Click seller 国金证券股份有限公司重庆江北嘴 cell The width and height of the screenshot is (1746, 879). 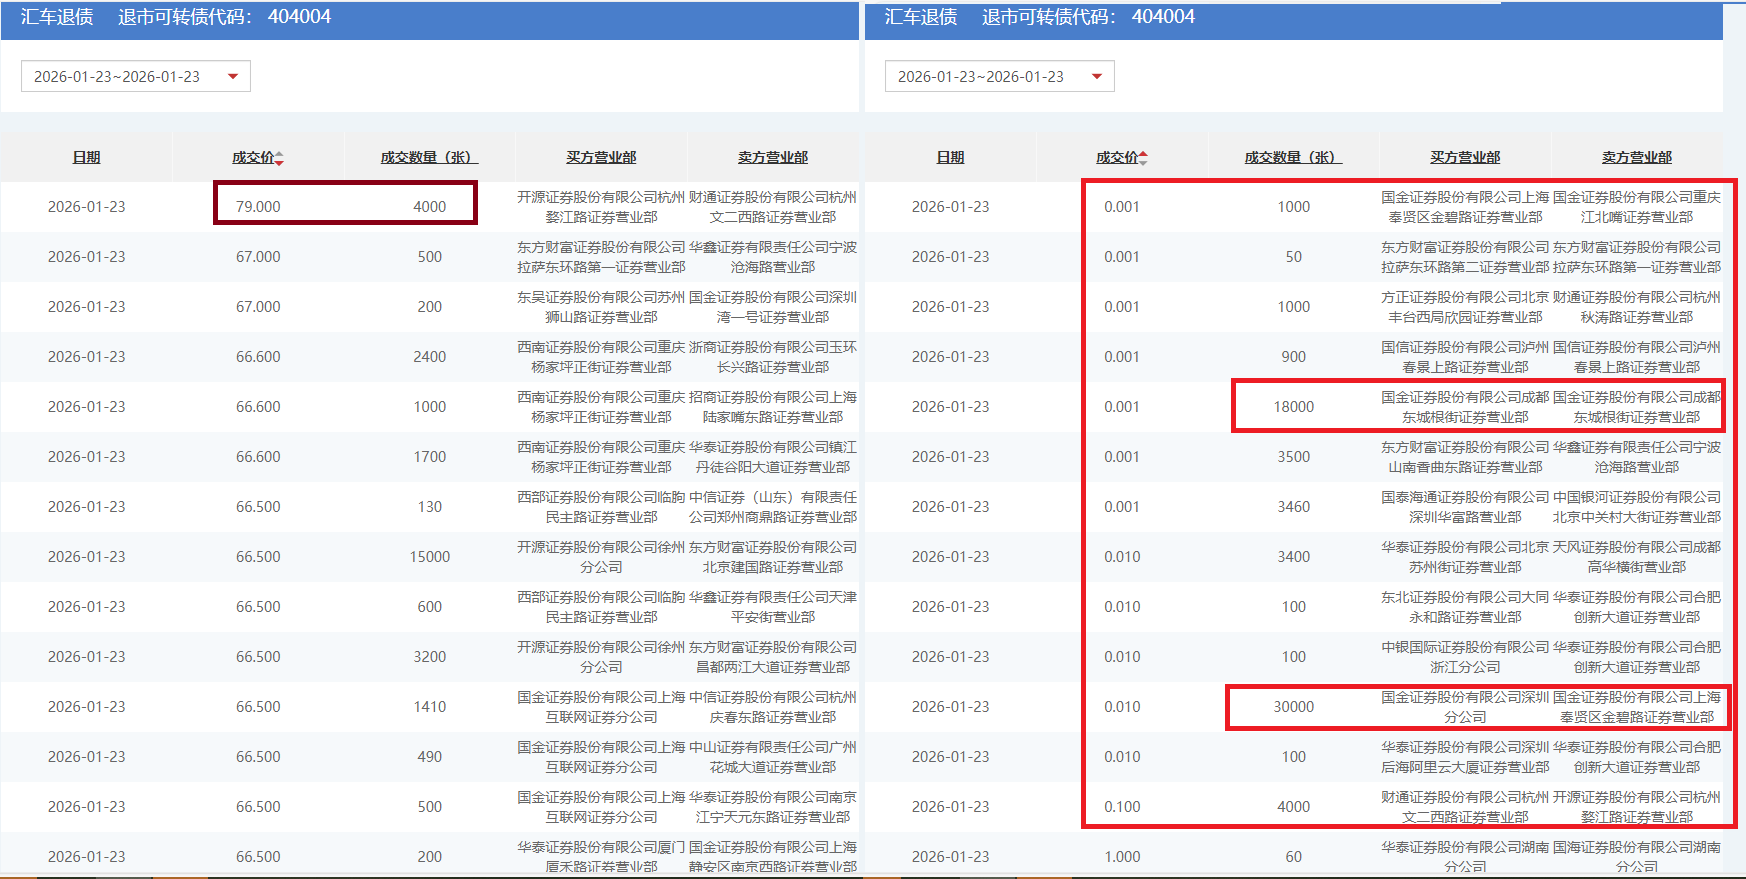pos(1637,207)
